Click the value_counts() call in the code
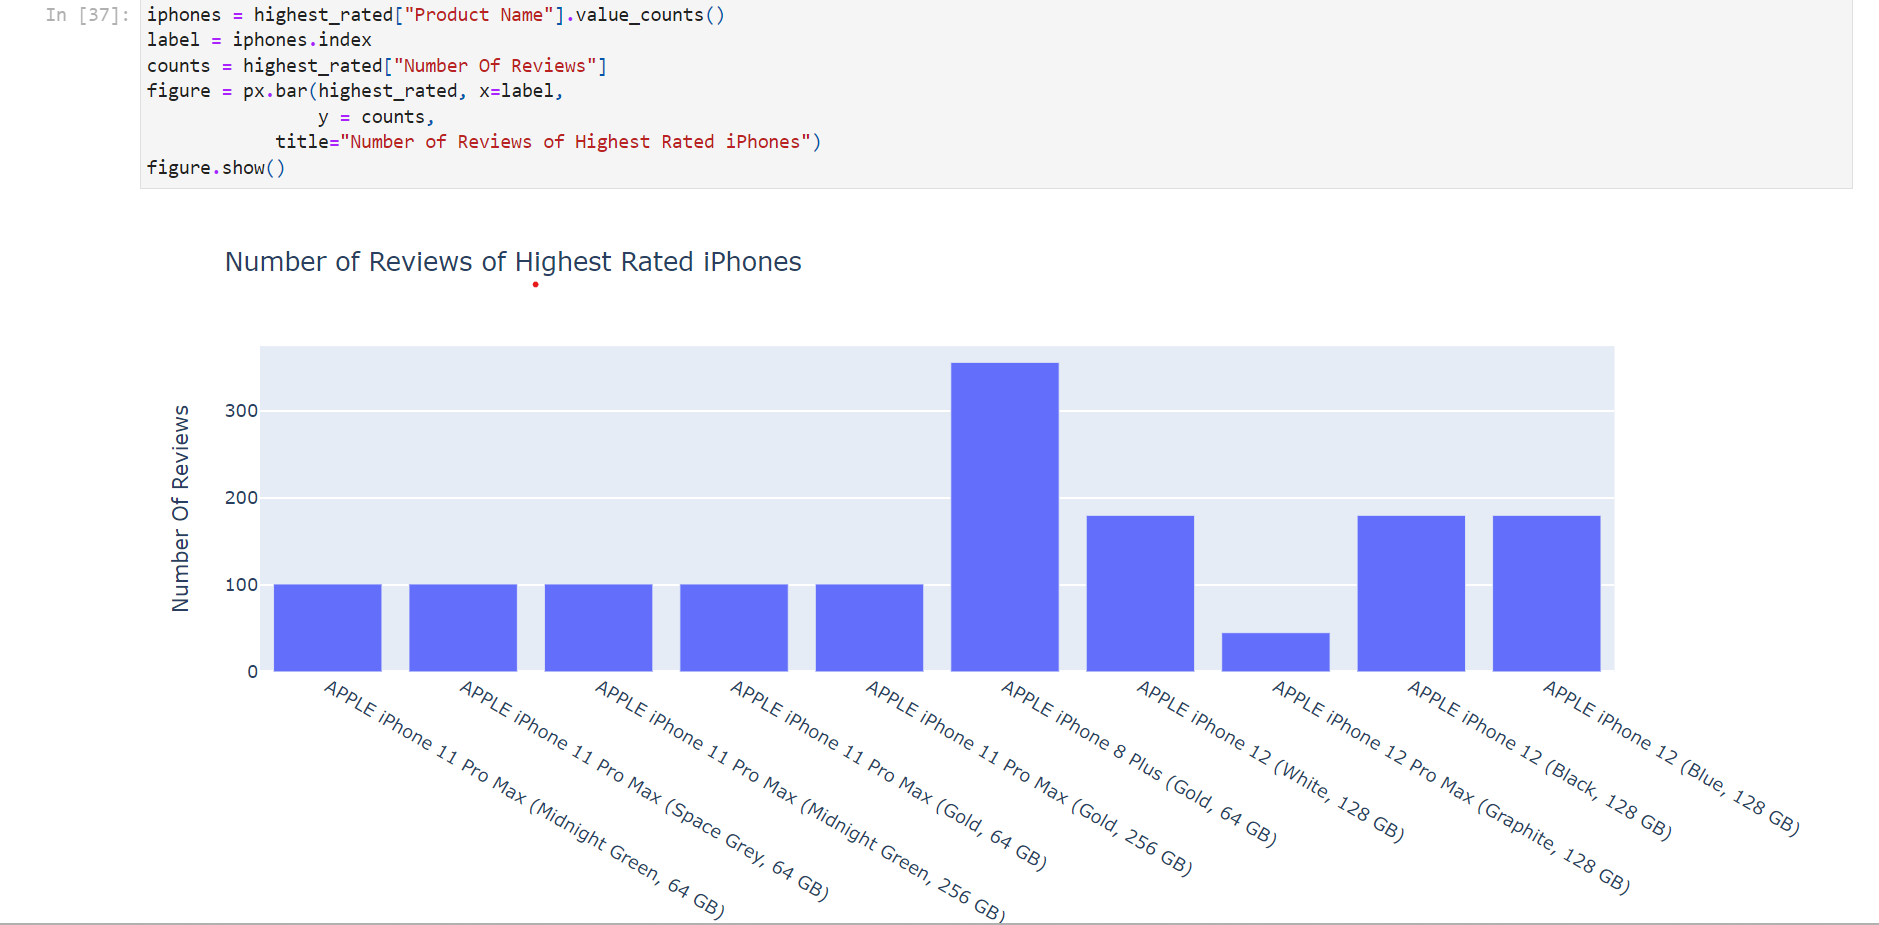The height and width of the screenshot is (925, 1879). point(652,14)
